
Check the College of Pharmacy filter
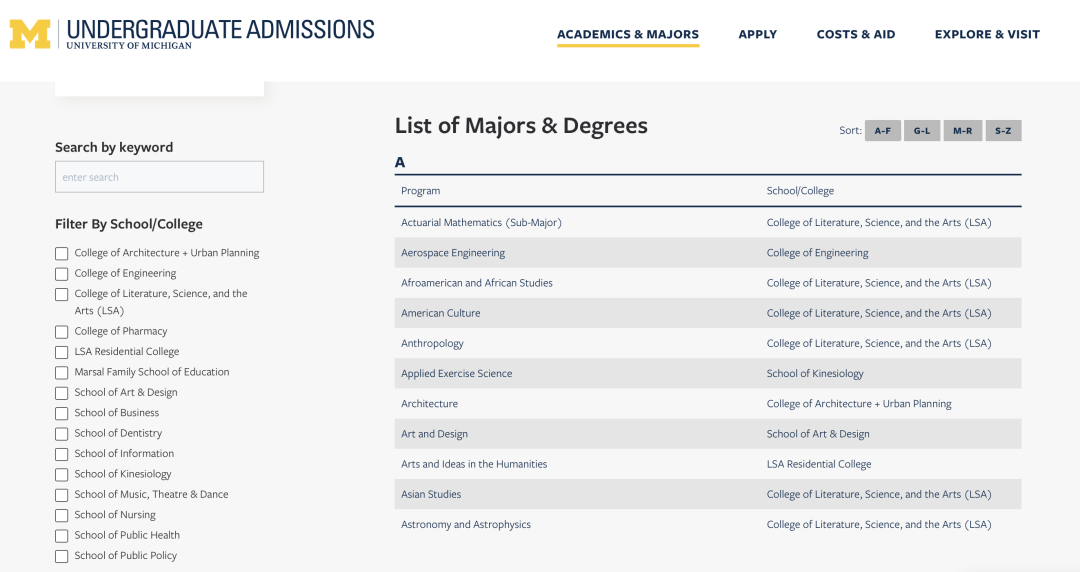click(62, 331)
